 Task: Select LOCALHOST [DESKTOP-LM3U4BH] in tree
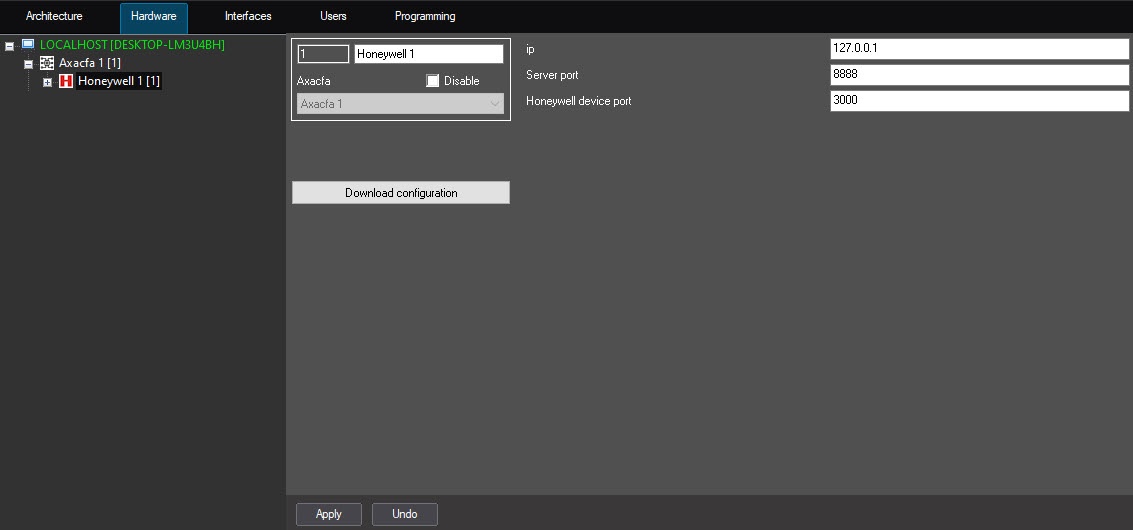132,45
